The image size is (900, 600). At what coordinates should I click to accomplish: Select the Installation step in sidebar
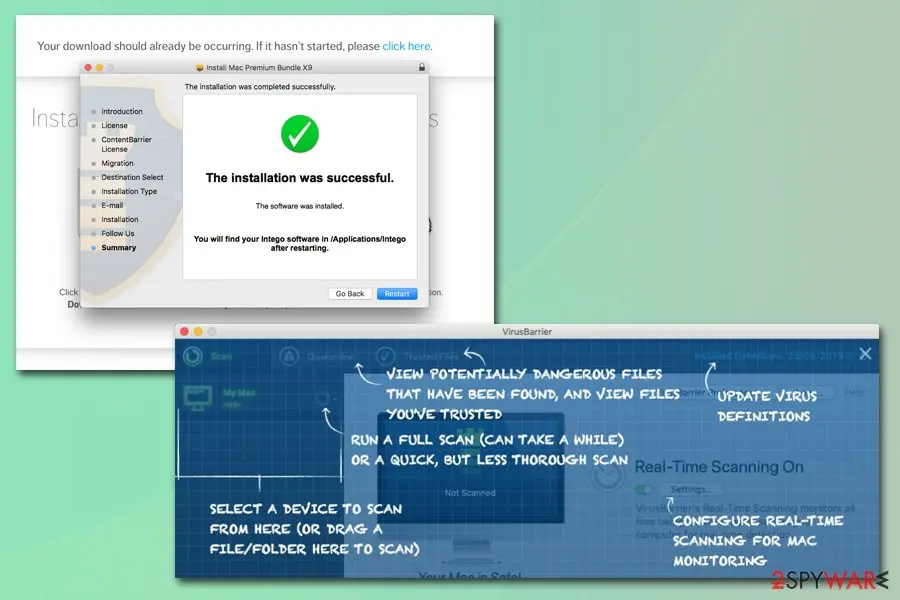tap(119, 219)
